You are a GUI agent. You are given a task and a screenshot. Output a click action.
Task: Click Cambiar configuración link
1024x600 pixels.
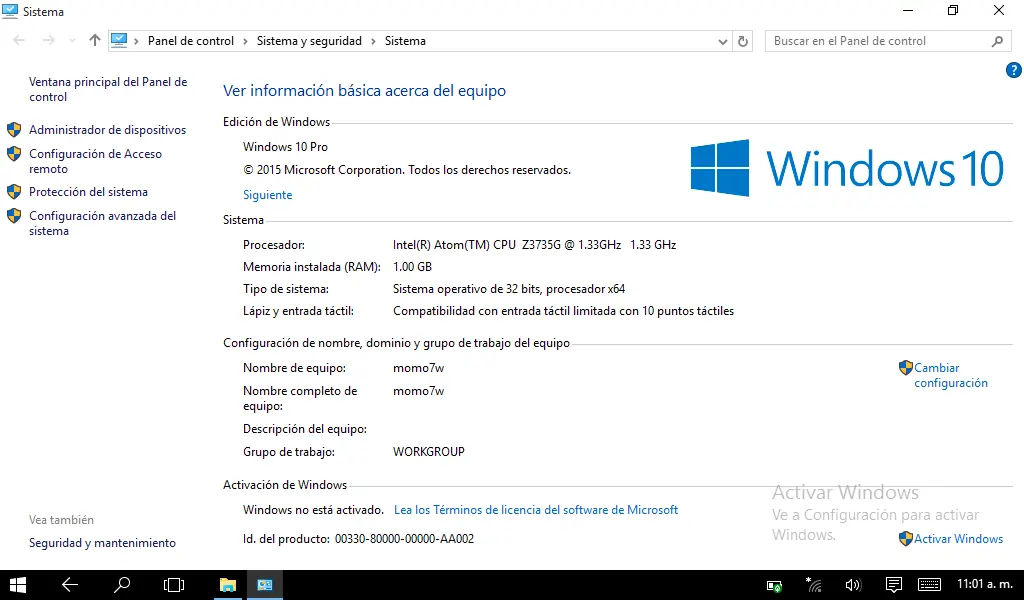951,375
